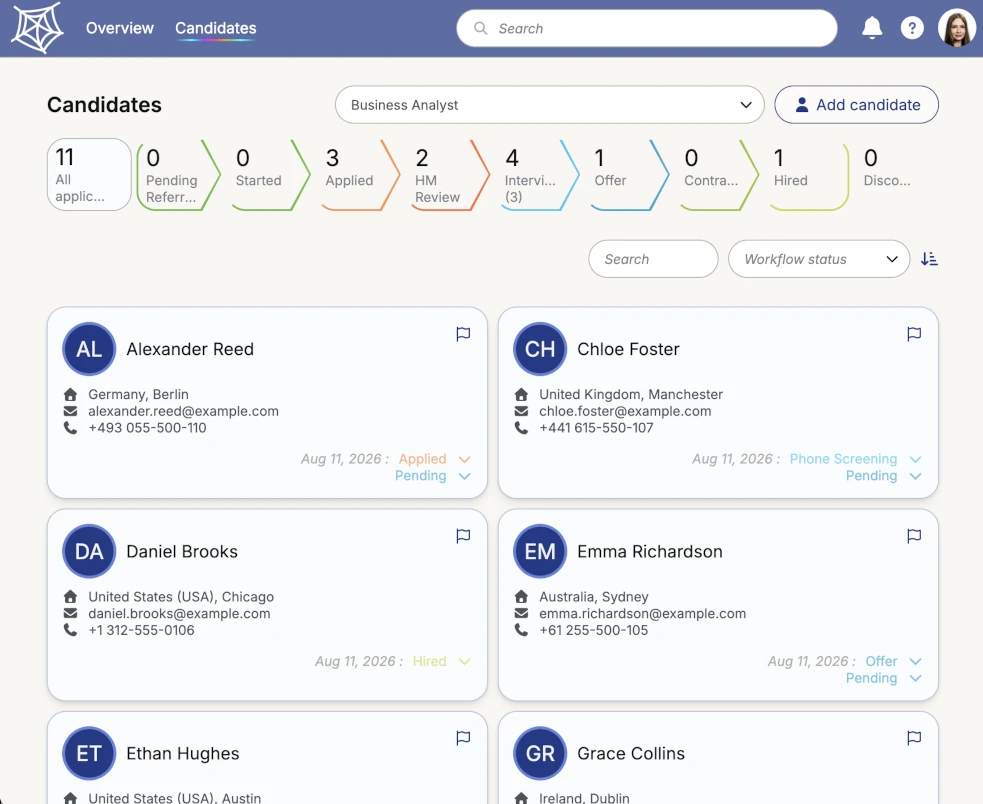The width and height of the screenshot is (983, 804).
Task: Flag Daniel Brooks's card
Action: (463, 536)
